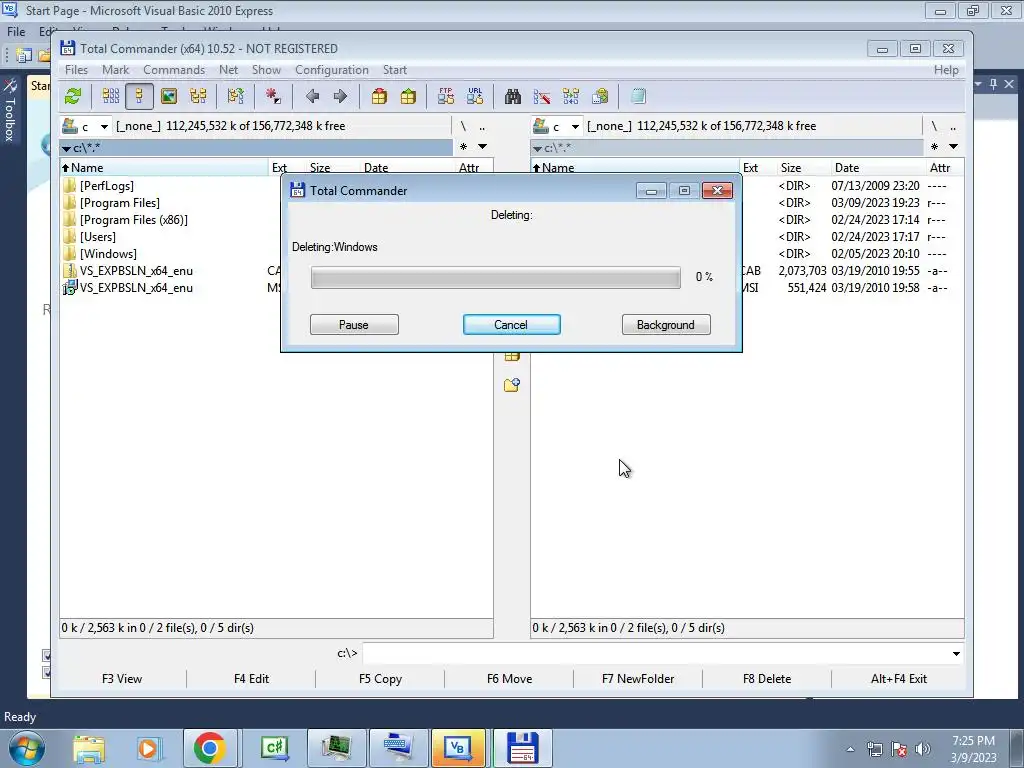
Task: Open the left panel drive c dropdown
Action: (103, 126)
